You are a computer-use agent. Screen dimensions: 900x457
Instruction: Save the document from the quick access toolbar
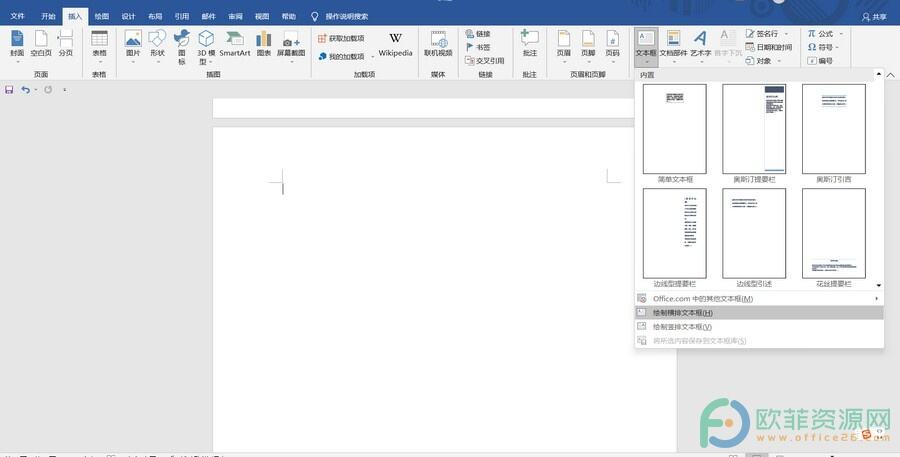pyautogui.click(x=9, y=90)
